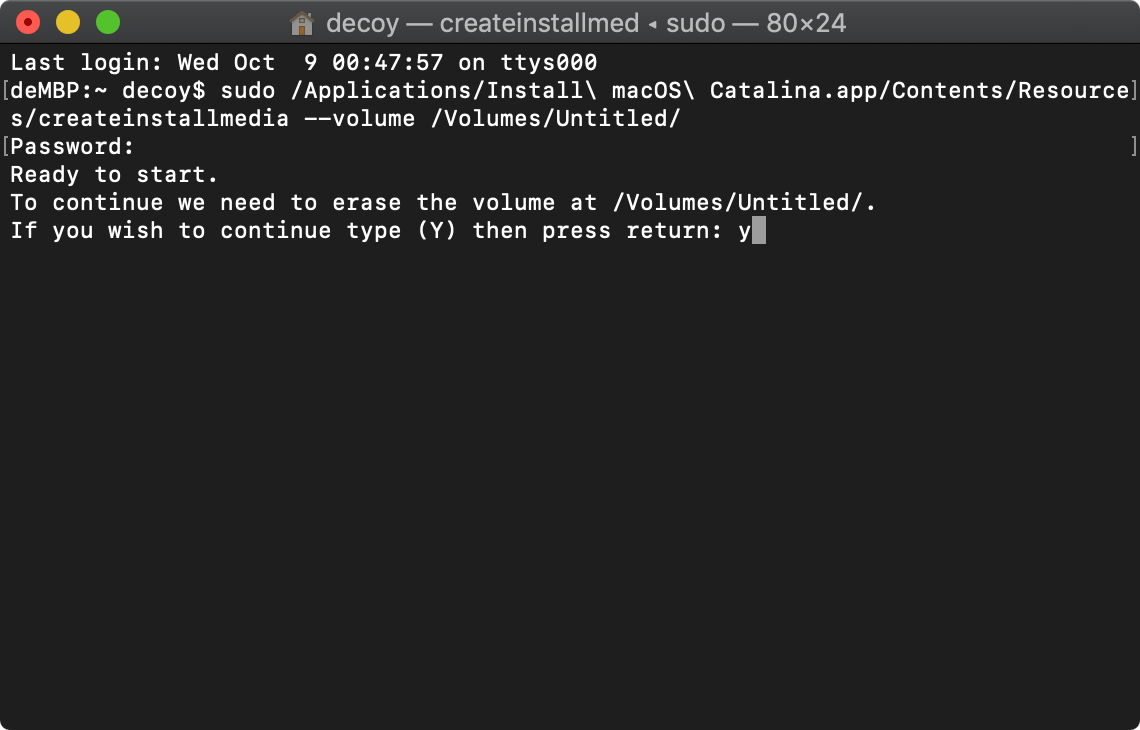Screen dimensions: 1140x730
Task: Click the typed "y" response character
Action: (744, 231)
